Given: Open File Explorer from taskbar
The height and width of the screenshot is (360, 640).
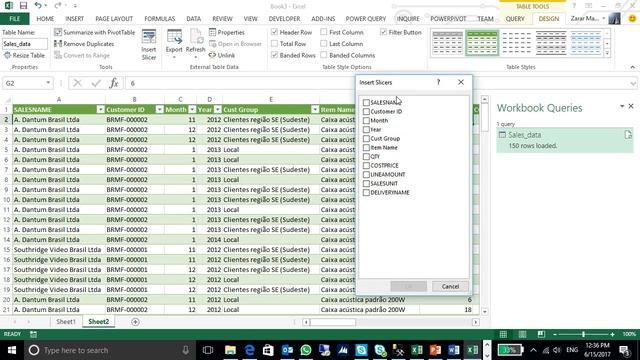Looking at the screenshot, I should [x=230, y=350].
